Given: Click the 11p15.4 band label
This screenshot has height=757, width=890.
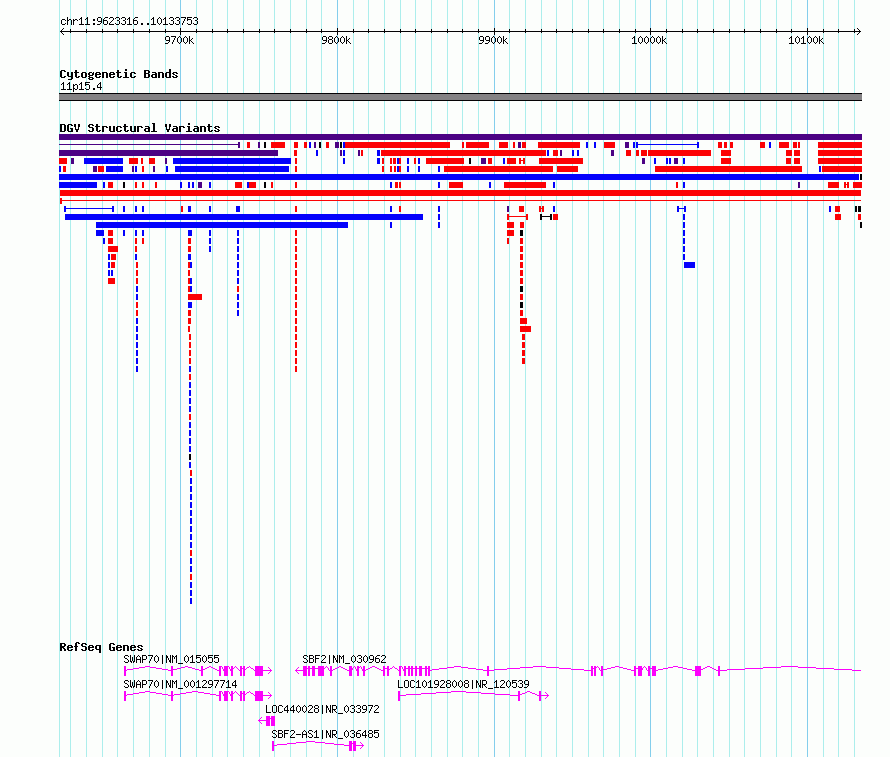Looking at the screenshot, I should (81, 86).
